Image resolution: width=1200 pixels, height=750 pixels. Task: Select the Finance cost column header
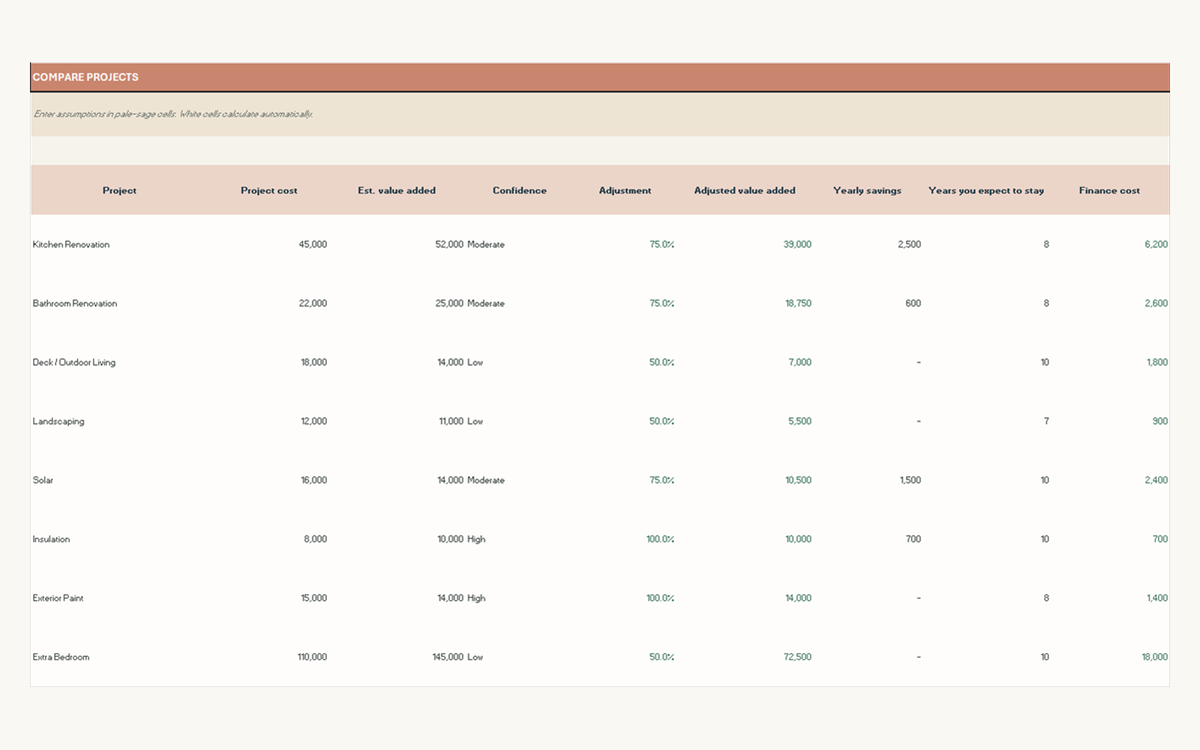[x=1110, y=190]
